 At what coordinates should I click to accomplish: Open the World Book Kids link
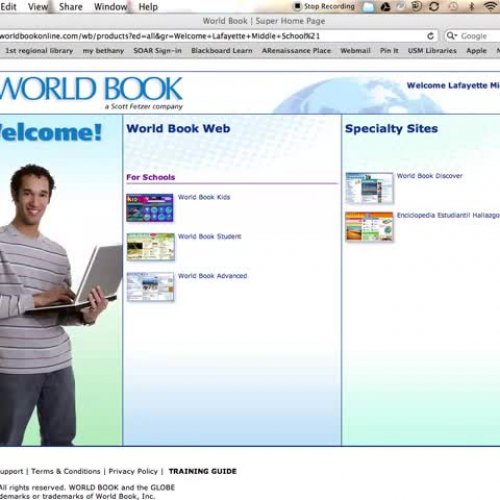click(x=204, y=197)
